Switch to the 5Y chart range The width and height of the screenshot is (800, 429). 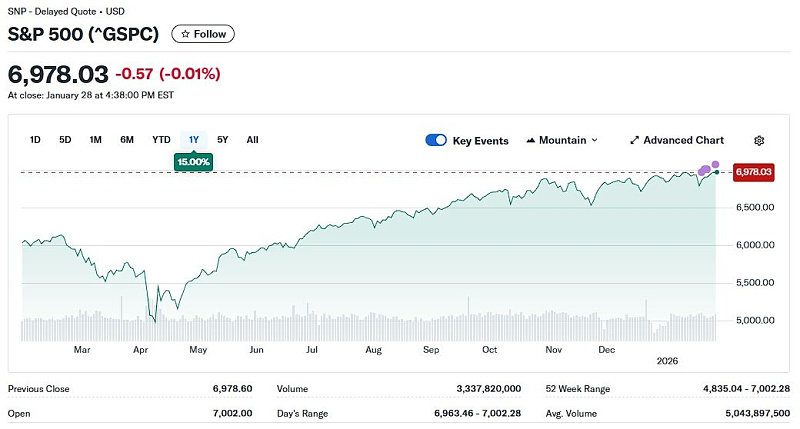click(222, 140)
